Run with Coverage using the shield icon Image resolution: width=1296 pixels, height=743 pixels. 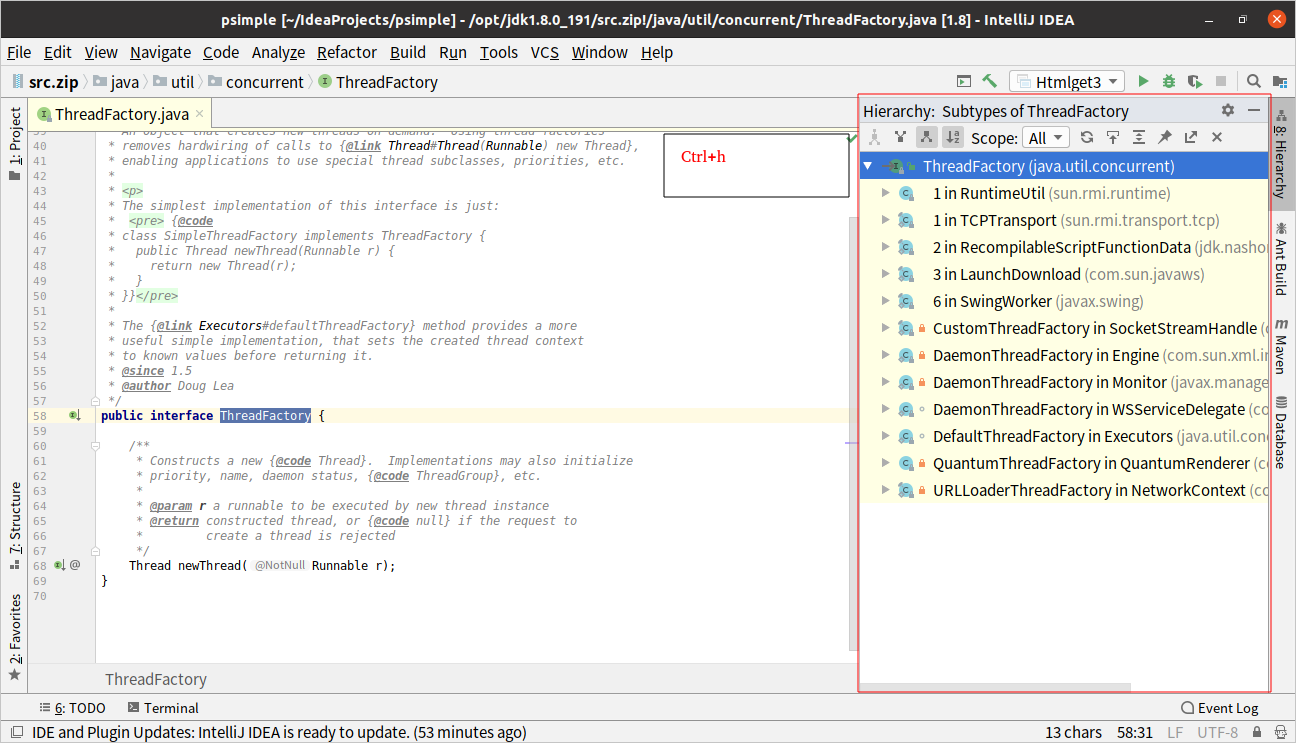point(1194,82)
